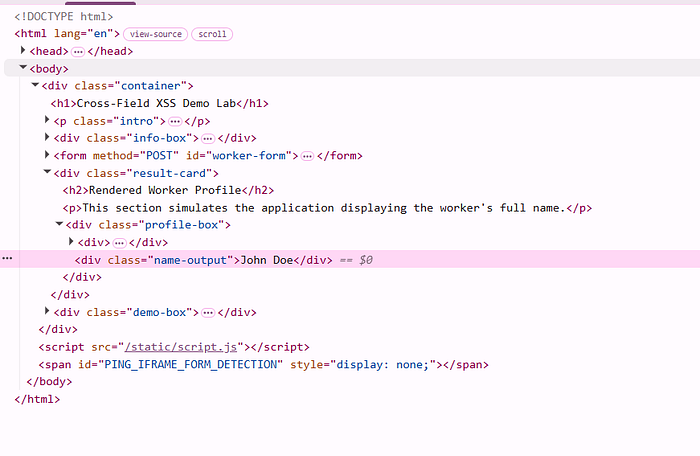Viewport: 700px width, 456px height.
Task: Click ellipsis badge in info-box div
Action: pyautogui.click(x=208, y=138)
